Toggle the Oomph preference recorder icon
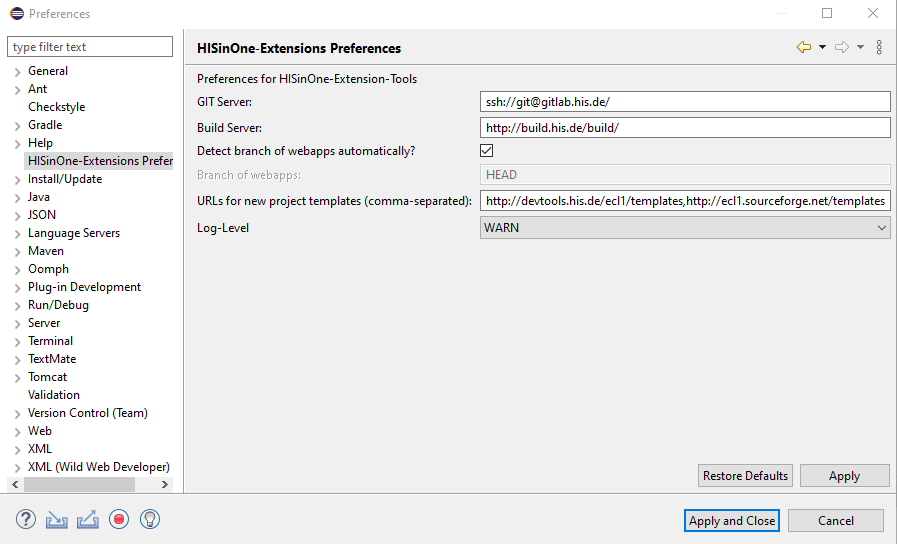This screenshot has height=544, width=897. click(x=119, y=519)
